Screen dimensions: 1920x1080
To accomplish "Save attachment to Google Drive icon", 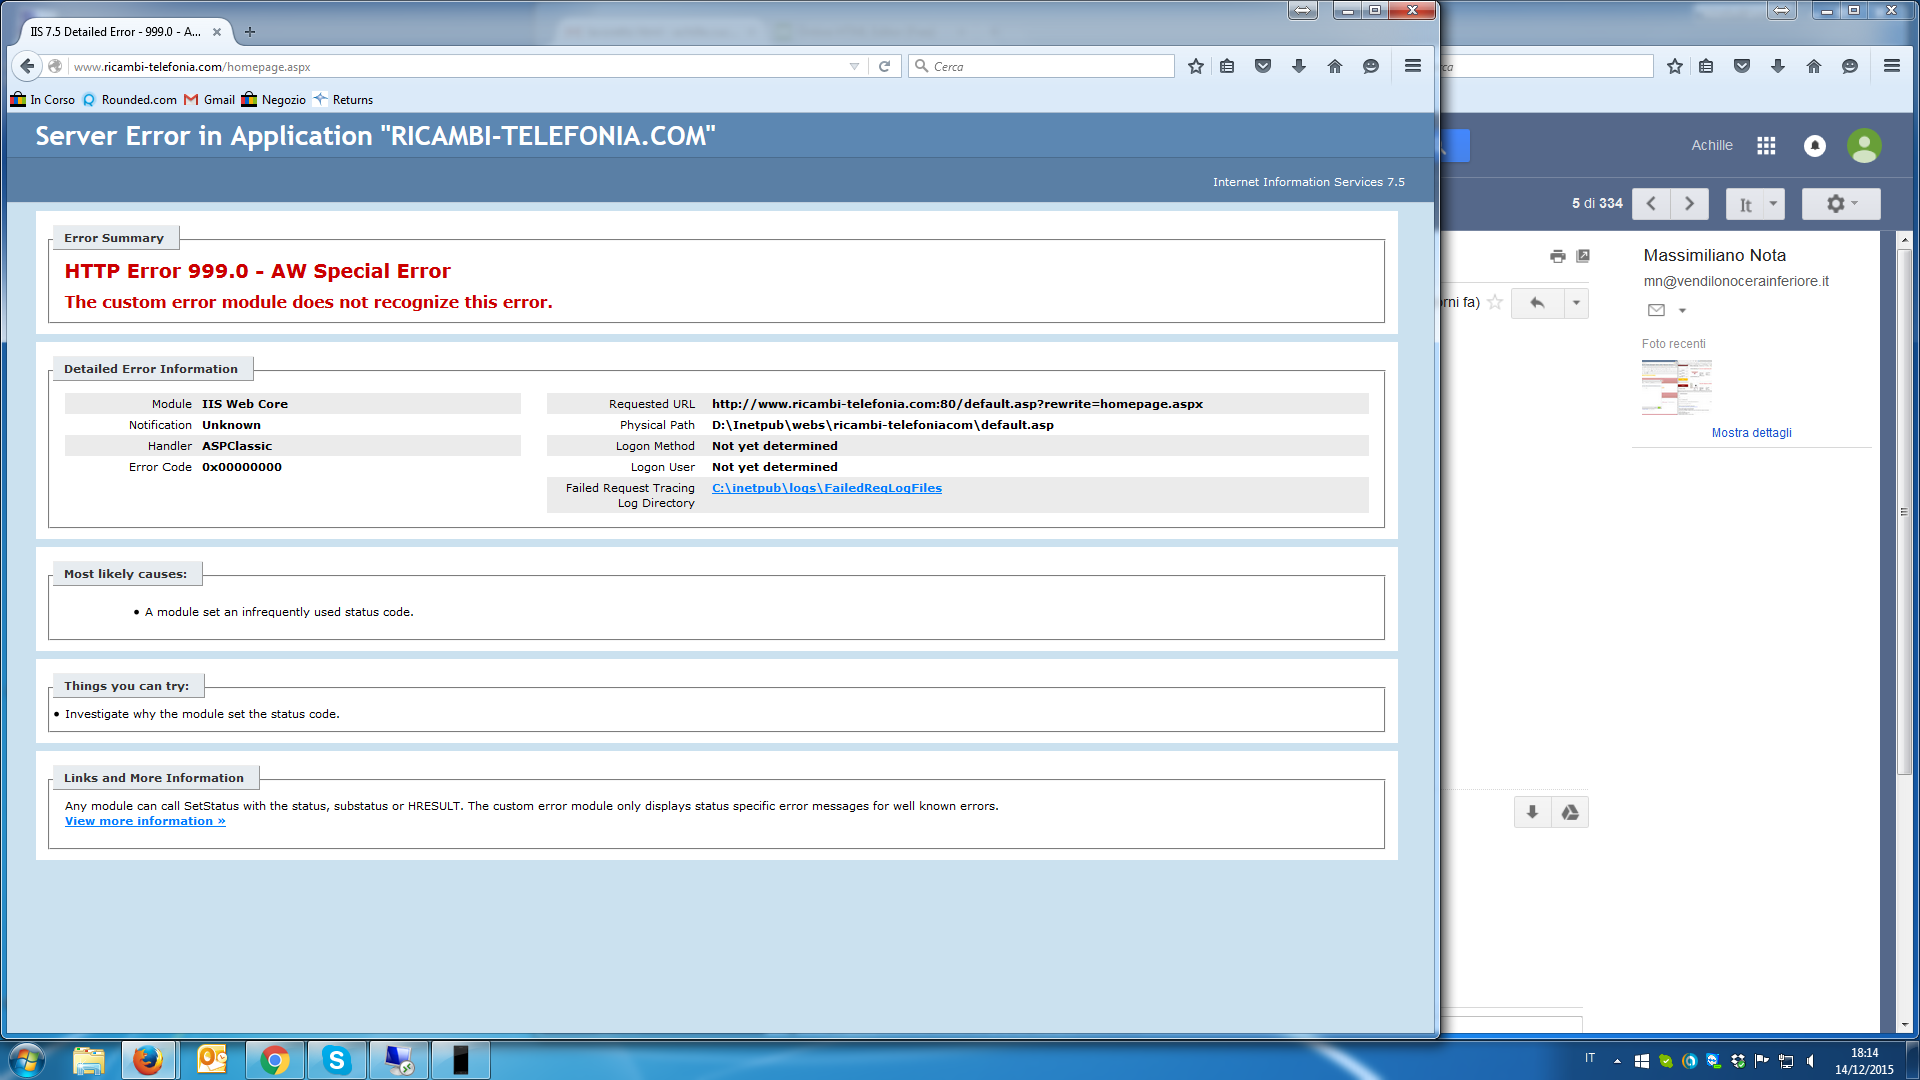I will tap(1570, 812).
